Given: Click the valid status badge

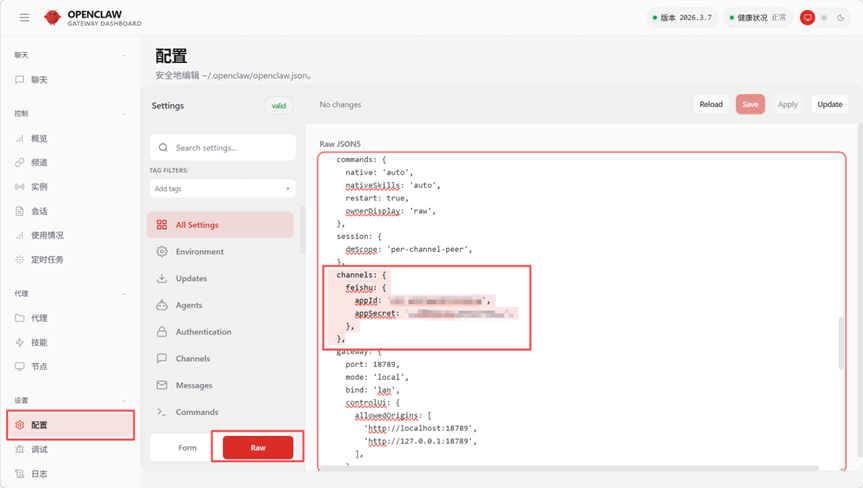Looking at the screenshot, I should (278, 106).
